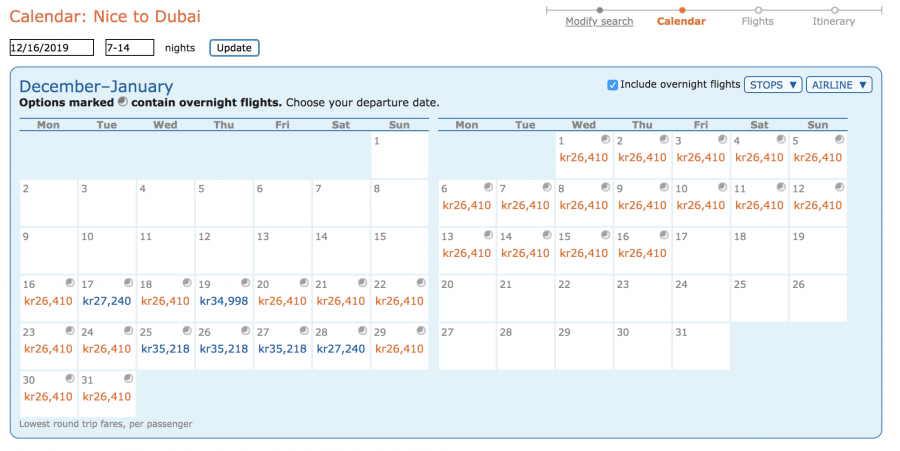Click overnight icon on January 1

(x=605, y=139)
